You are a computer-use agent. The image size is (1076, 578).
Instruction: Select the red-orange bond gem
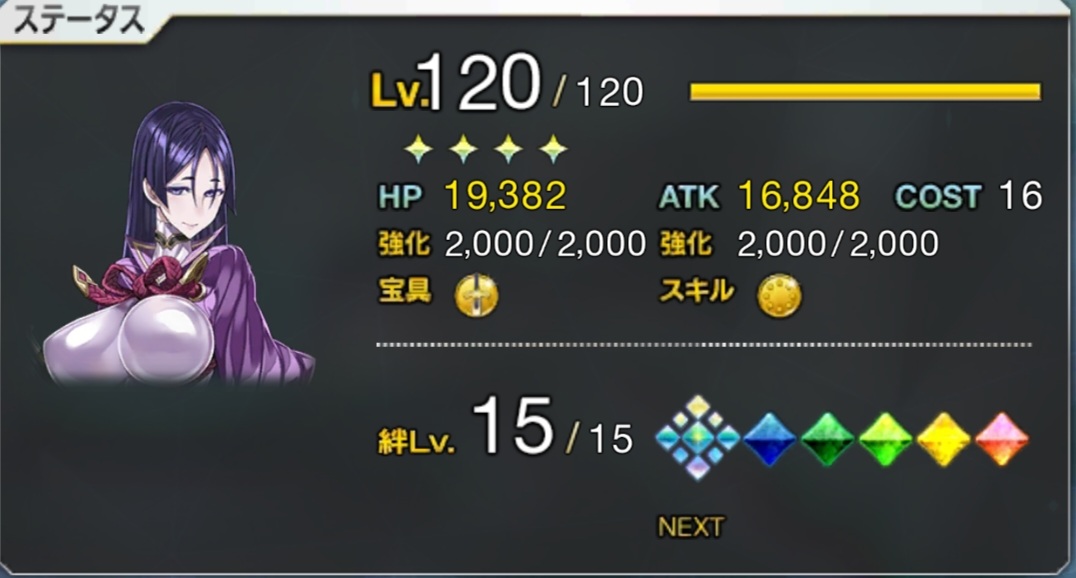click(1001, 439)
